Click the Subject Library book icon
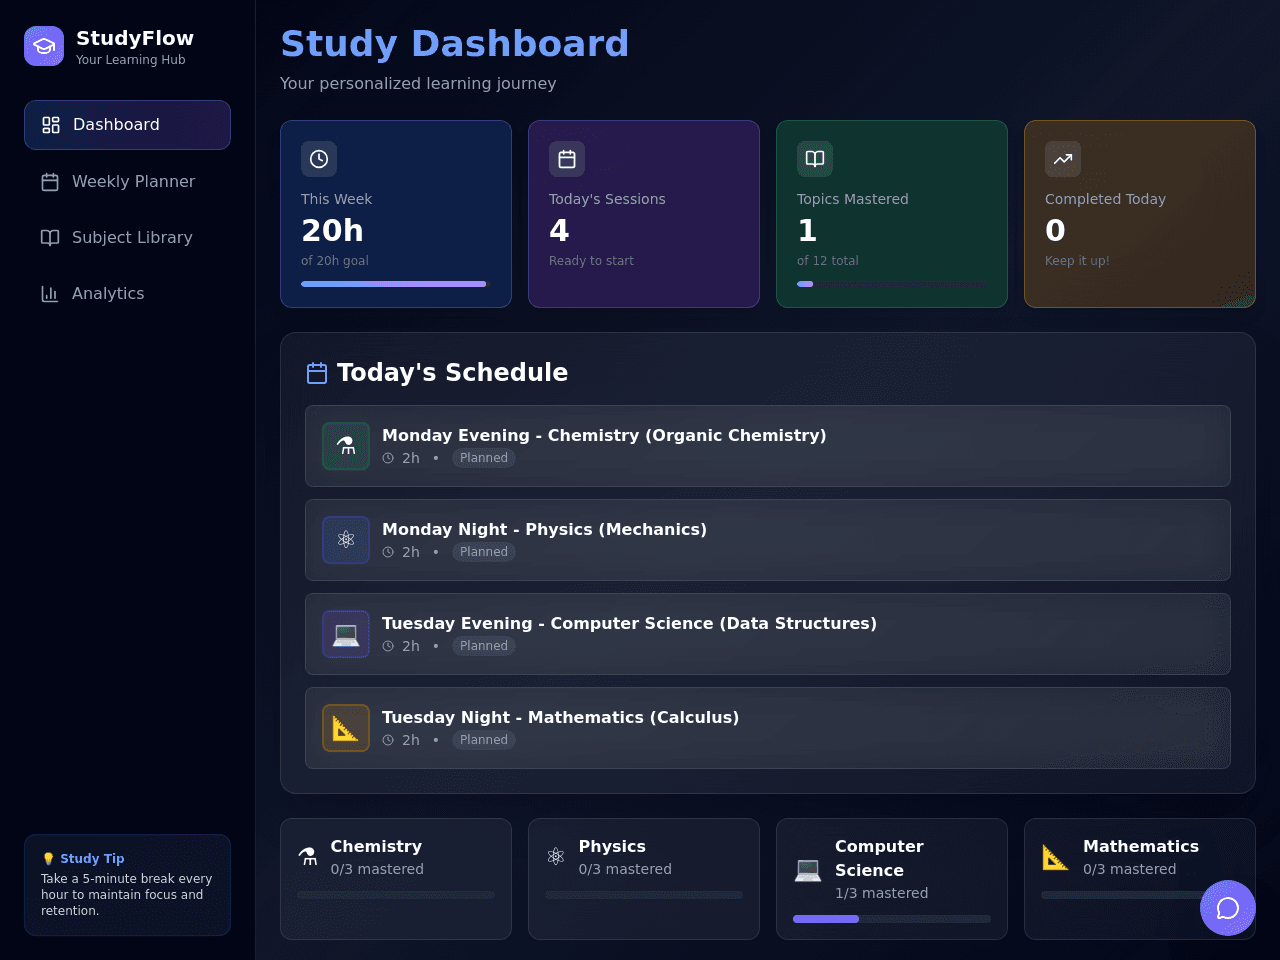The width and height of the screenshot is (1280, 960). pyautogui.click(x=50, y=238)
